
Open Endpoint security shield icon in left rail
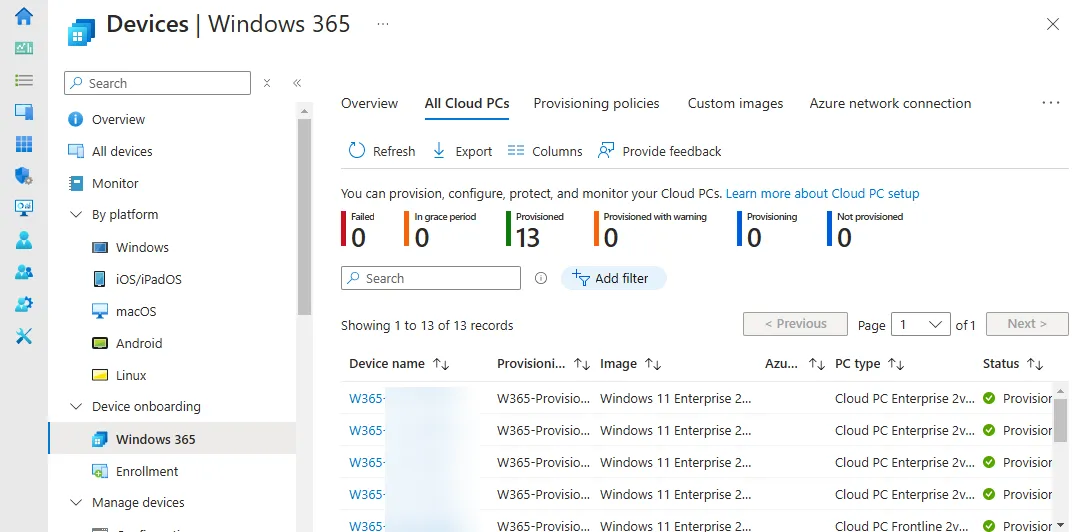point(24,176)
